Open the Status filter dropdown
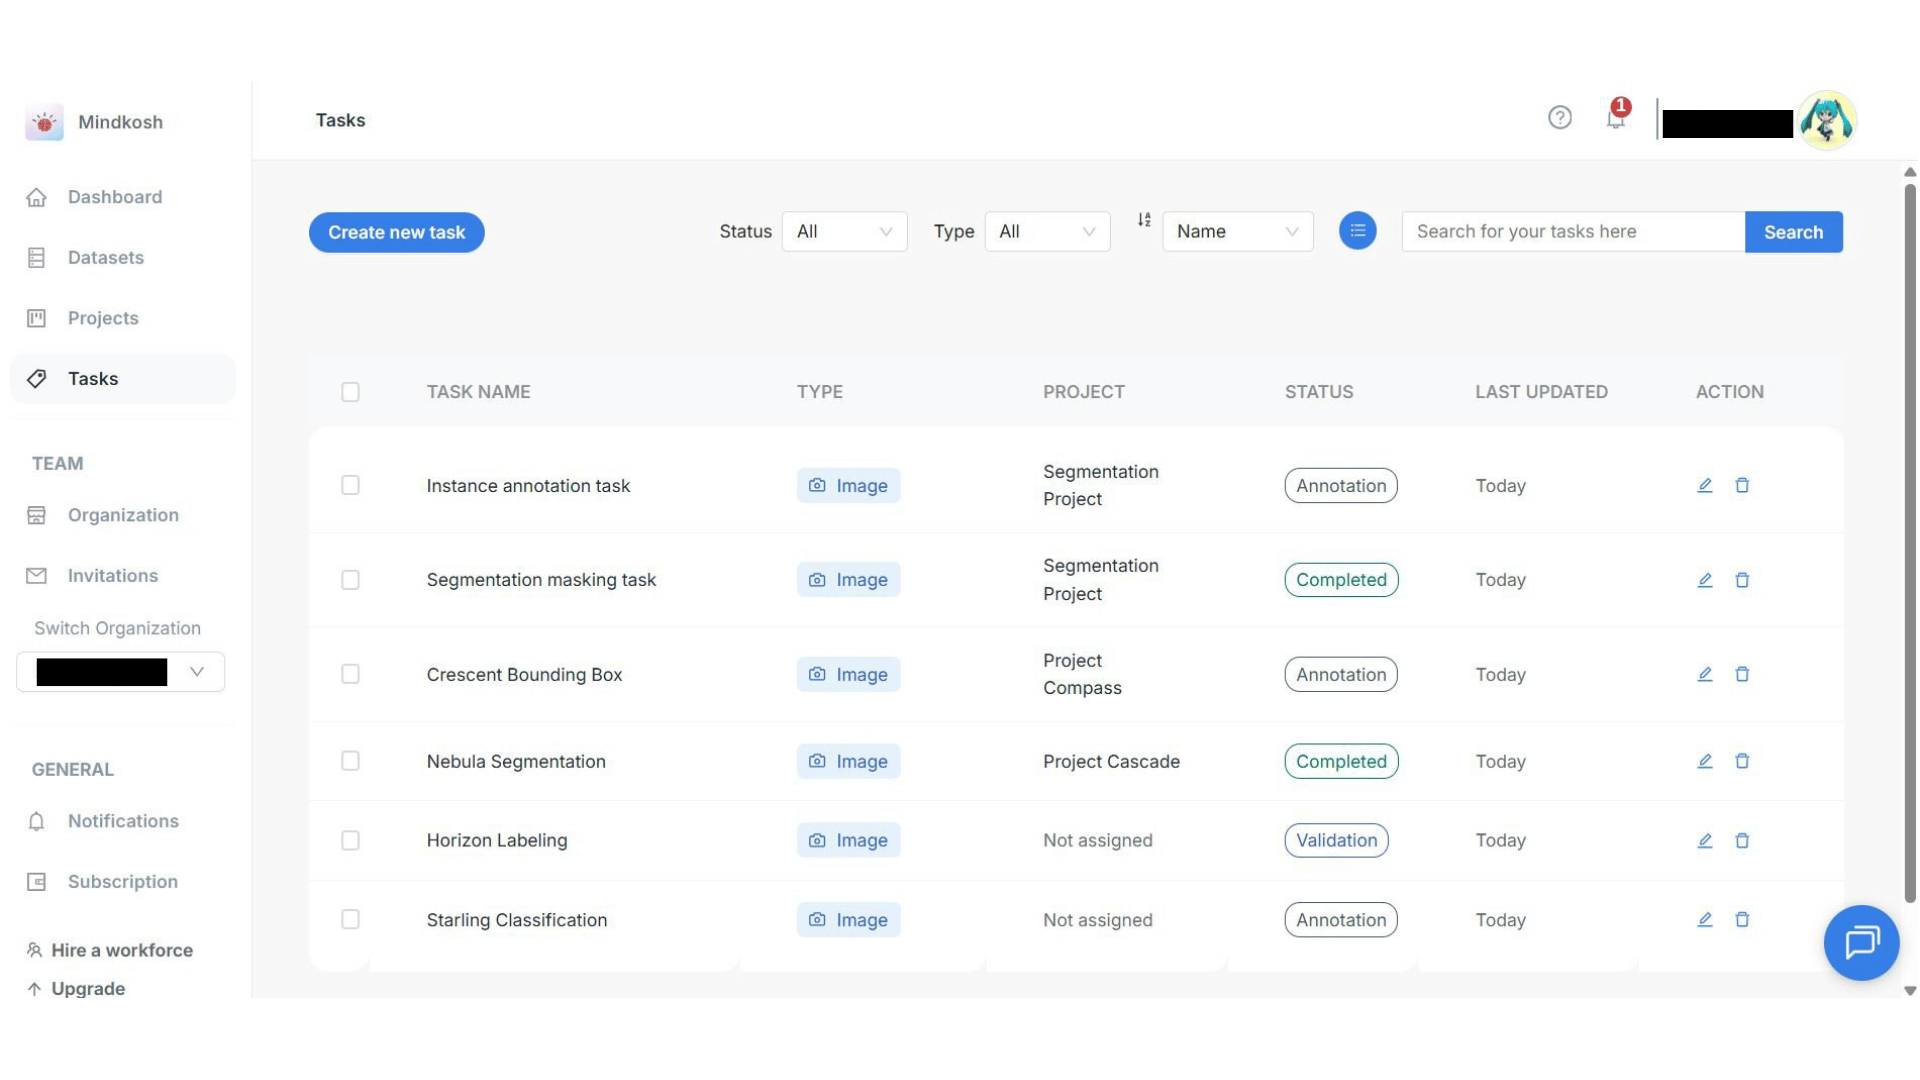The width and height of the screenshot is (1920, 1080). point(843,231)
